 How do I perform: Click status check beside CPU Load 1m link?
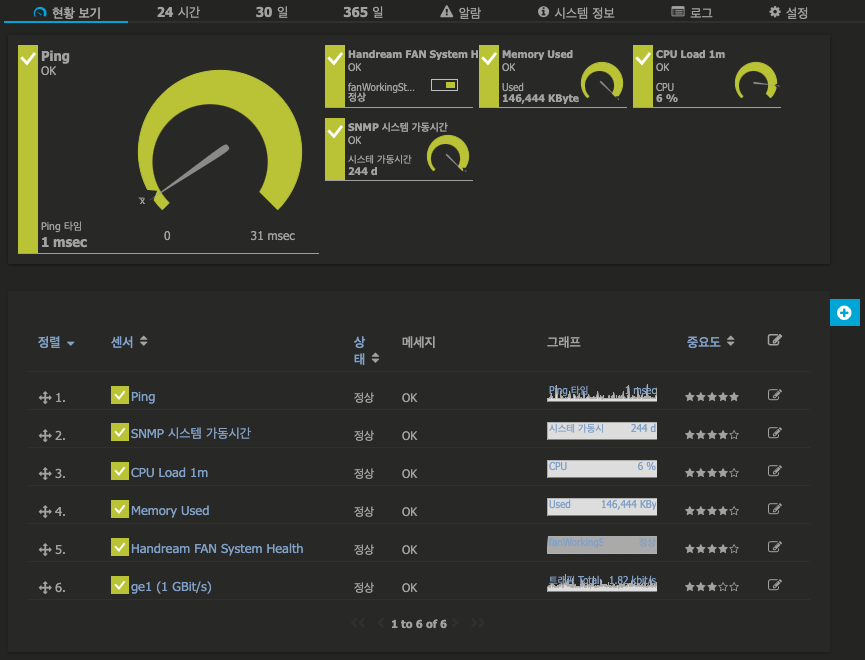(120, 471)
